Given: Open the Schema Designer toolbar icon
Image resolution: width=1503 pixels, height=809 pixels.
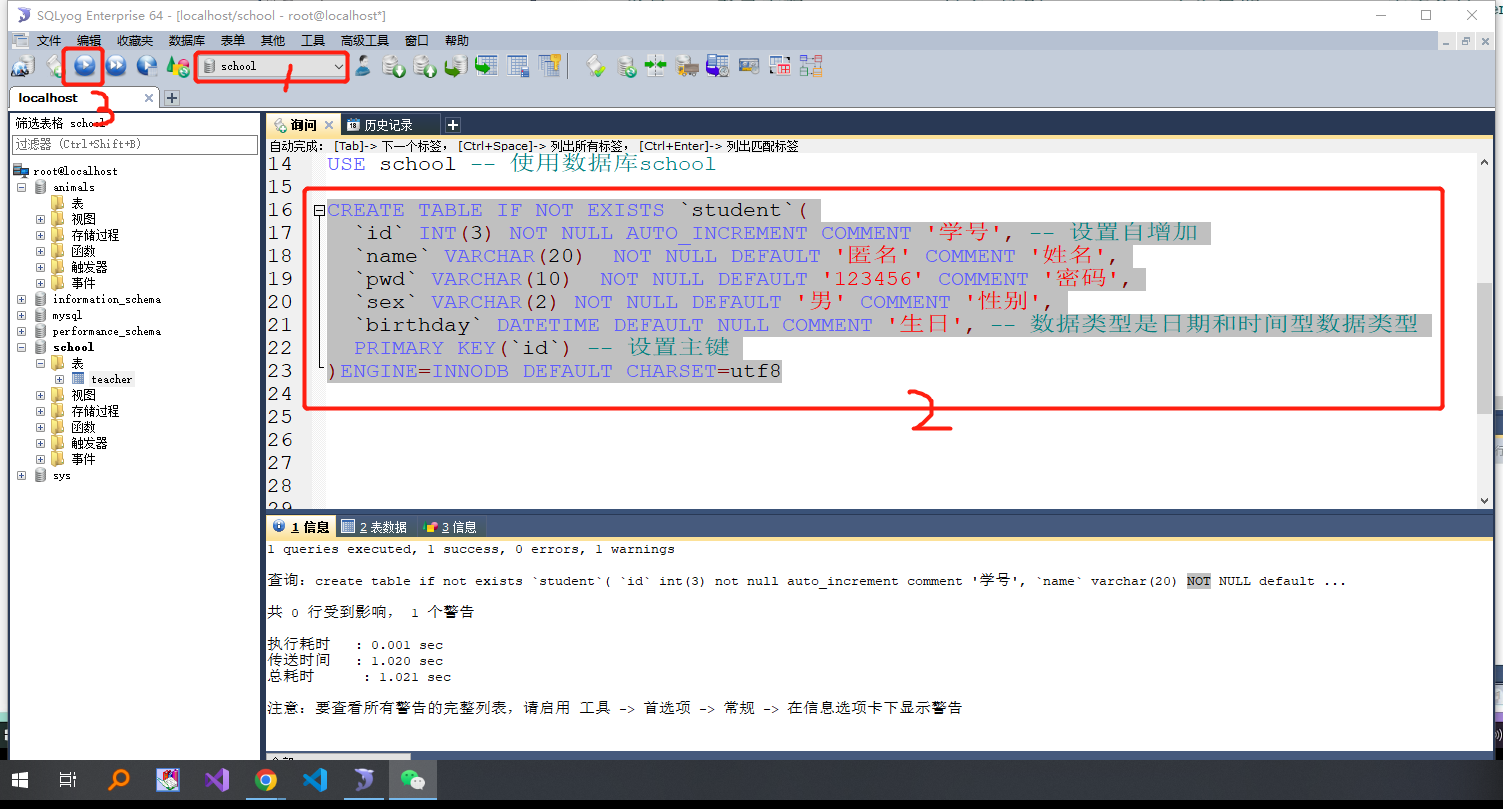Looking at the screenshot, I should [811, 66].
